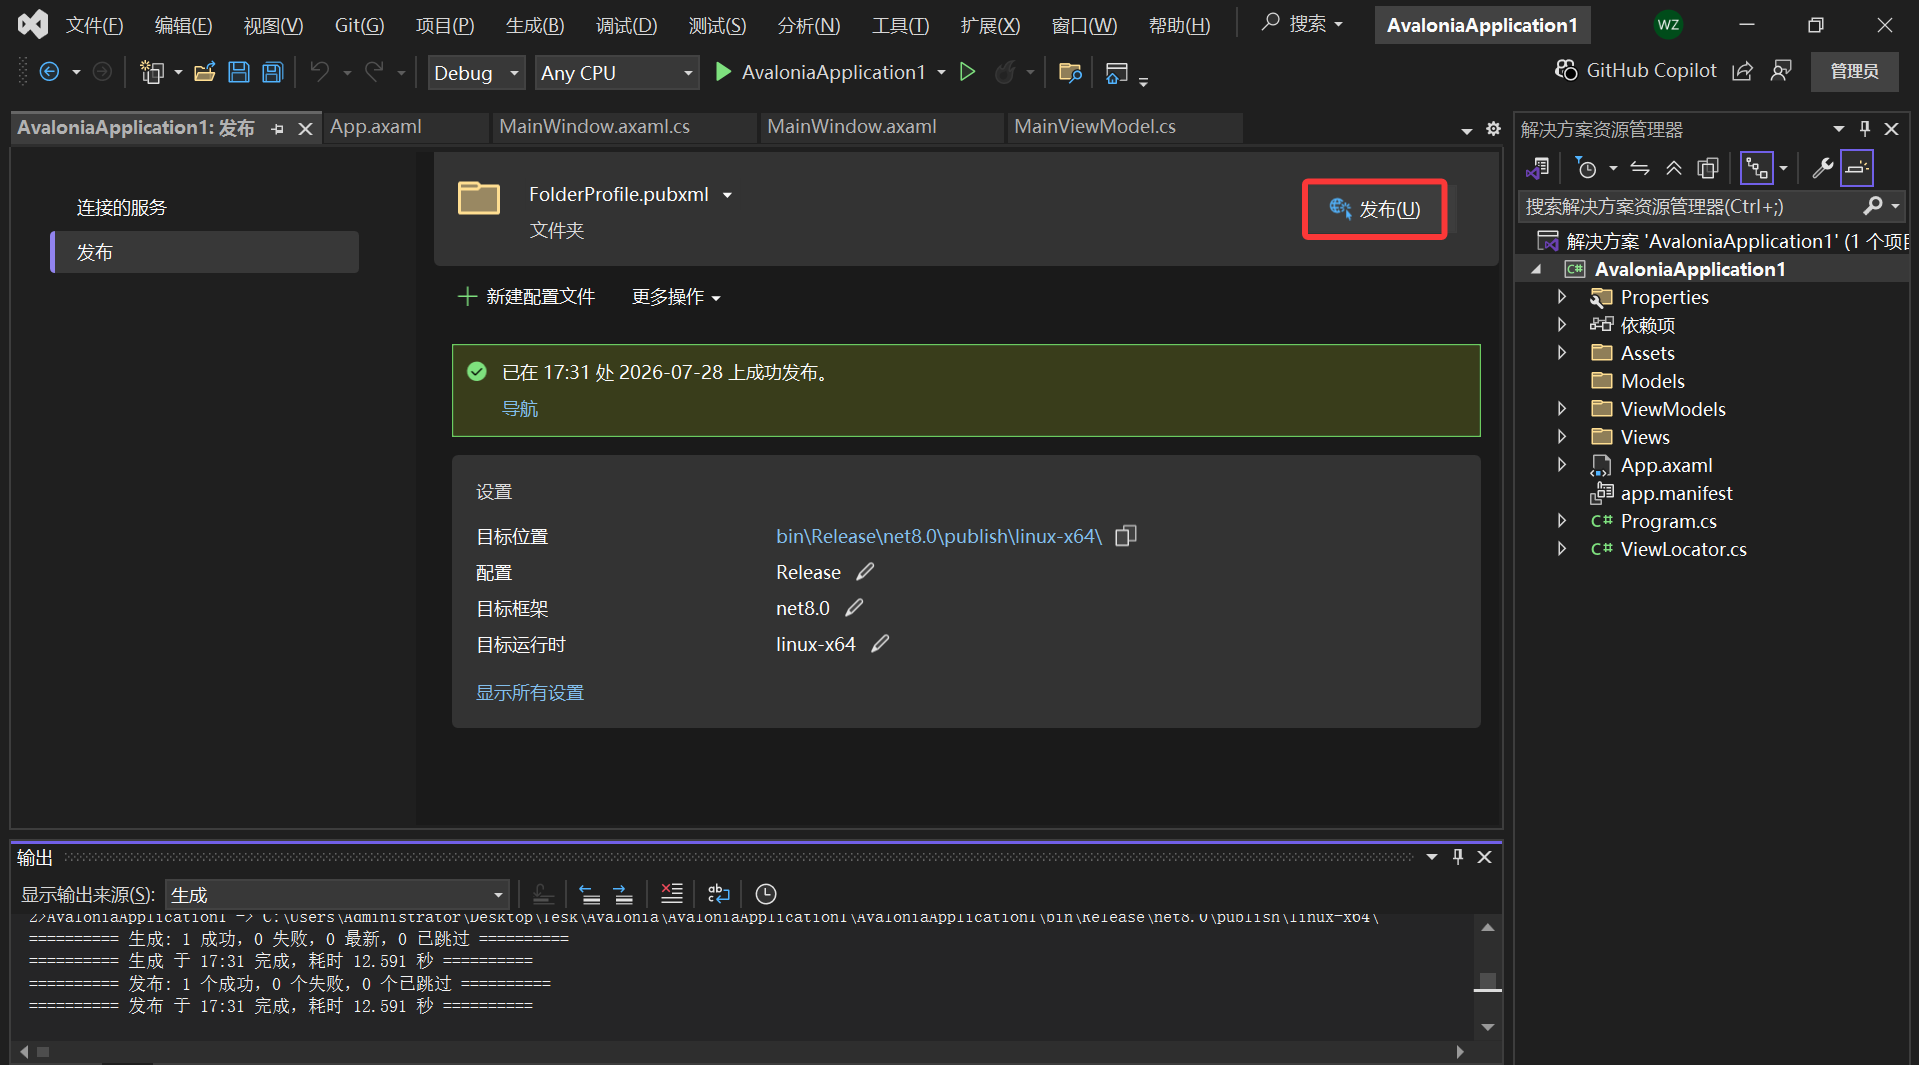Start debugging AvaloniaApplication1 with the green play

(723, 72)
